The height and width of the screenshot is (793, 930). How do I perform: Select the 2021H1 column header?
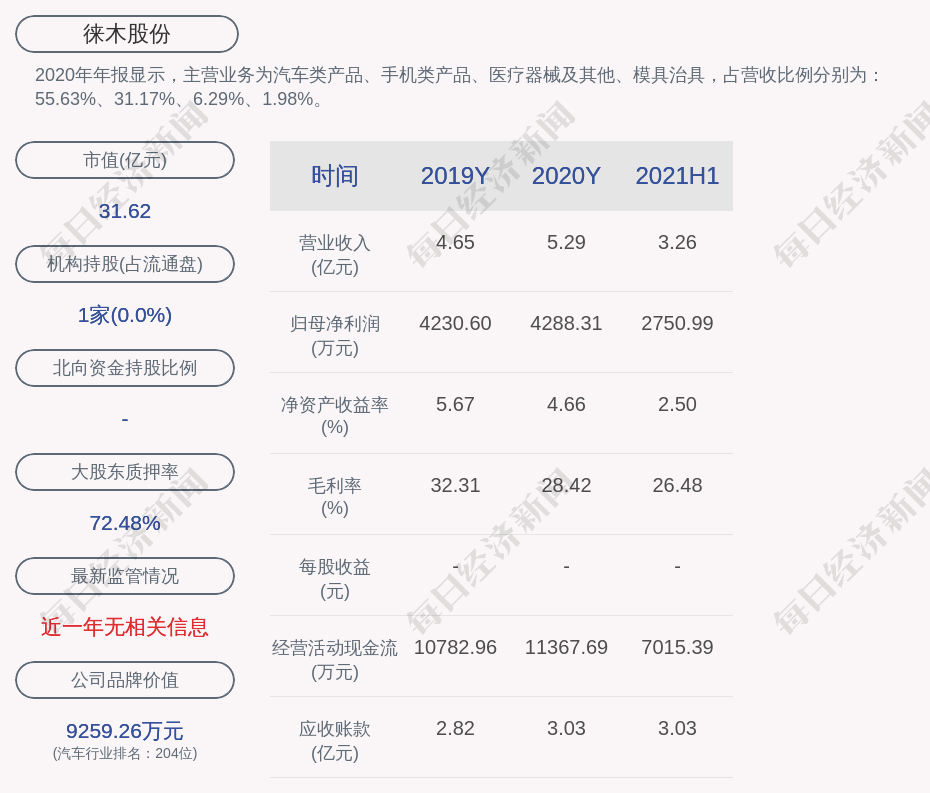[677, 176]
